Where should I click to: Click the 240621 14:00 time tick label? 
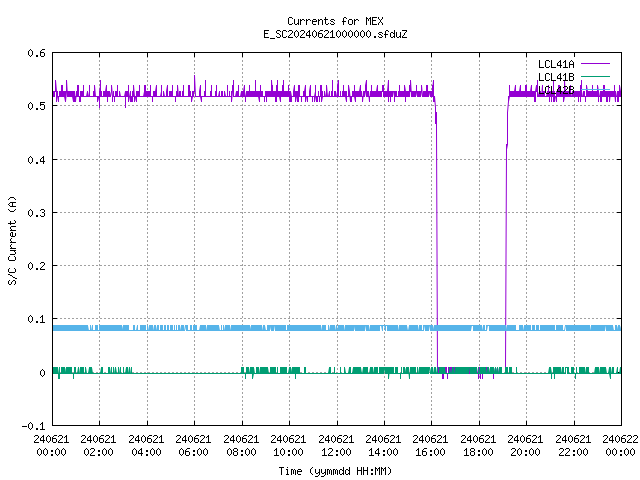(383, 446)
